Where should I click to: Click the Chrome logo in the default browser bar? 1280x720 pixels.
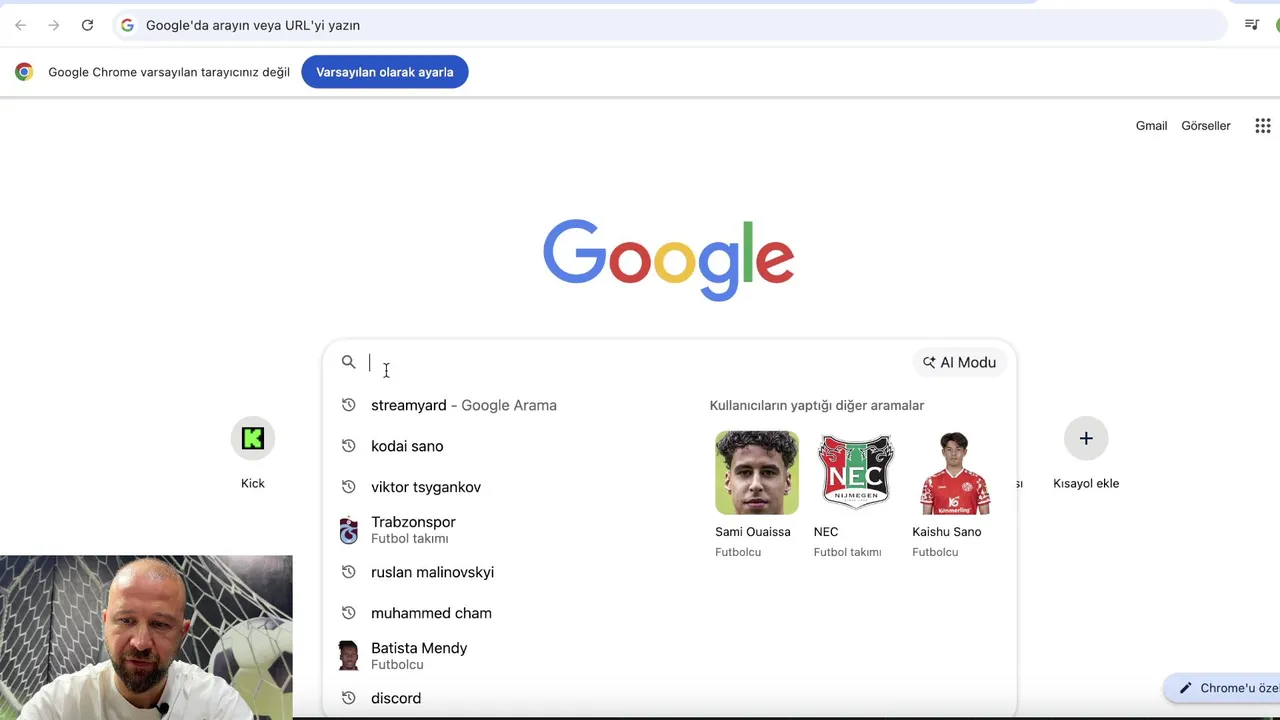click(x=24, y=72)
